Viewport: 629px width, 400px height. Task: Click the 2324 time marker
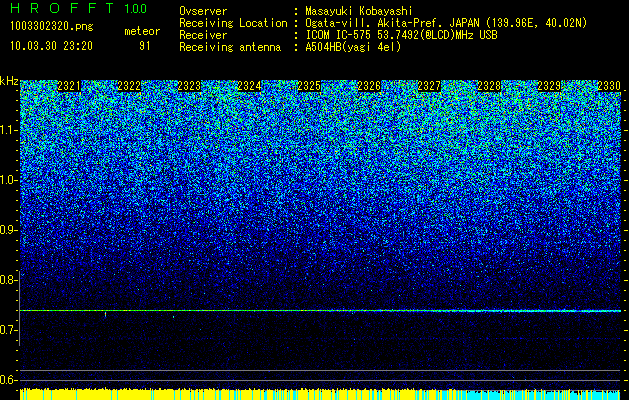tap(249, 86)
